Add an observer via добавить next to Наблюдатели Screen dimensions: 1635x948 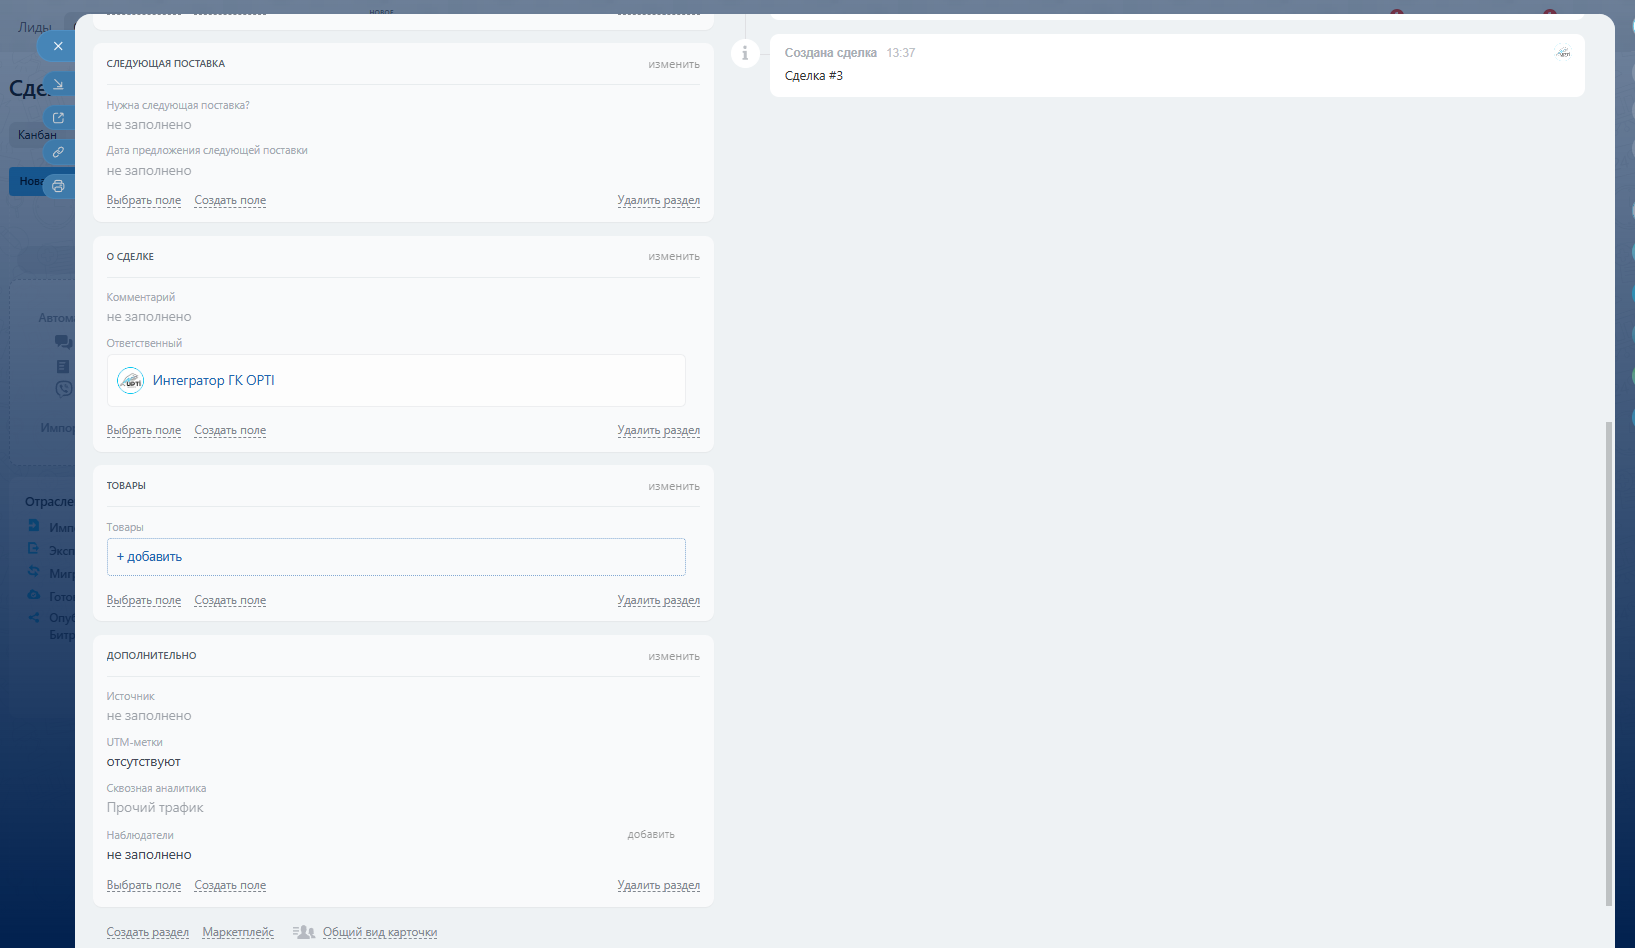[x=651, y=835]
